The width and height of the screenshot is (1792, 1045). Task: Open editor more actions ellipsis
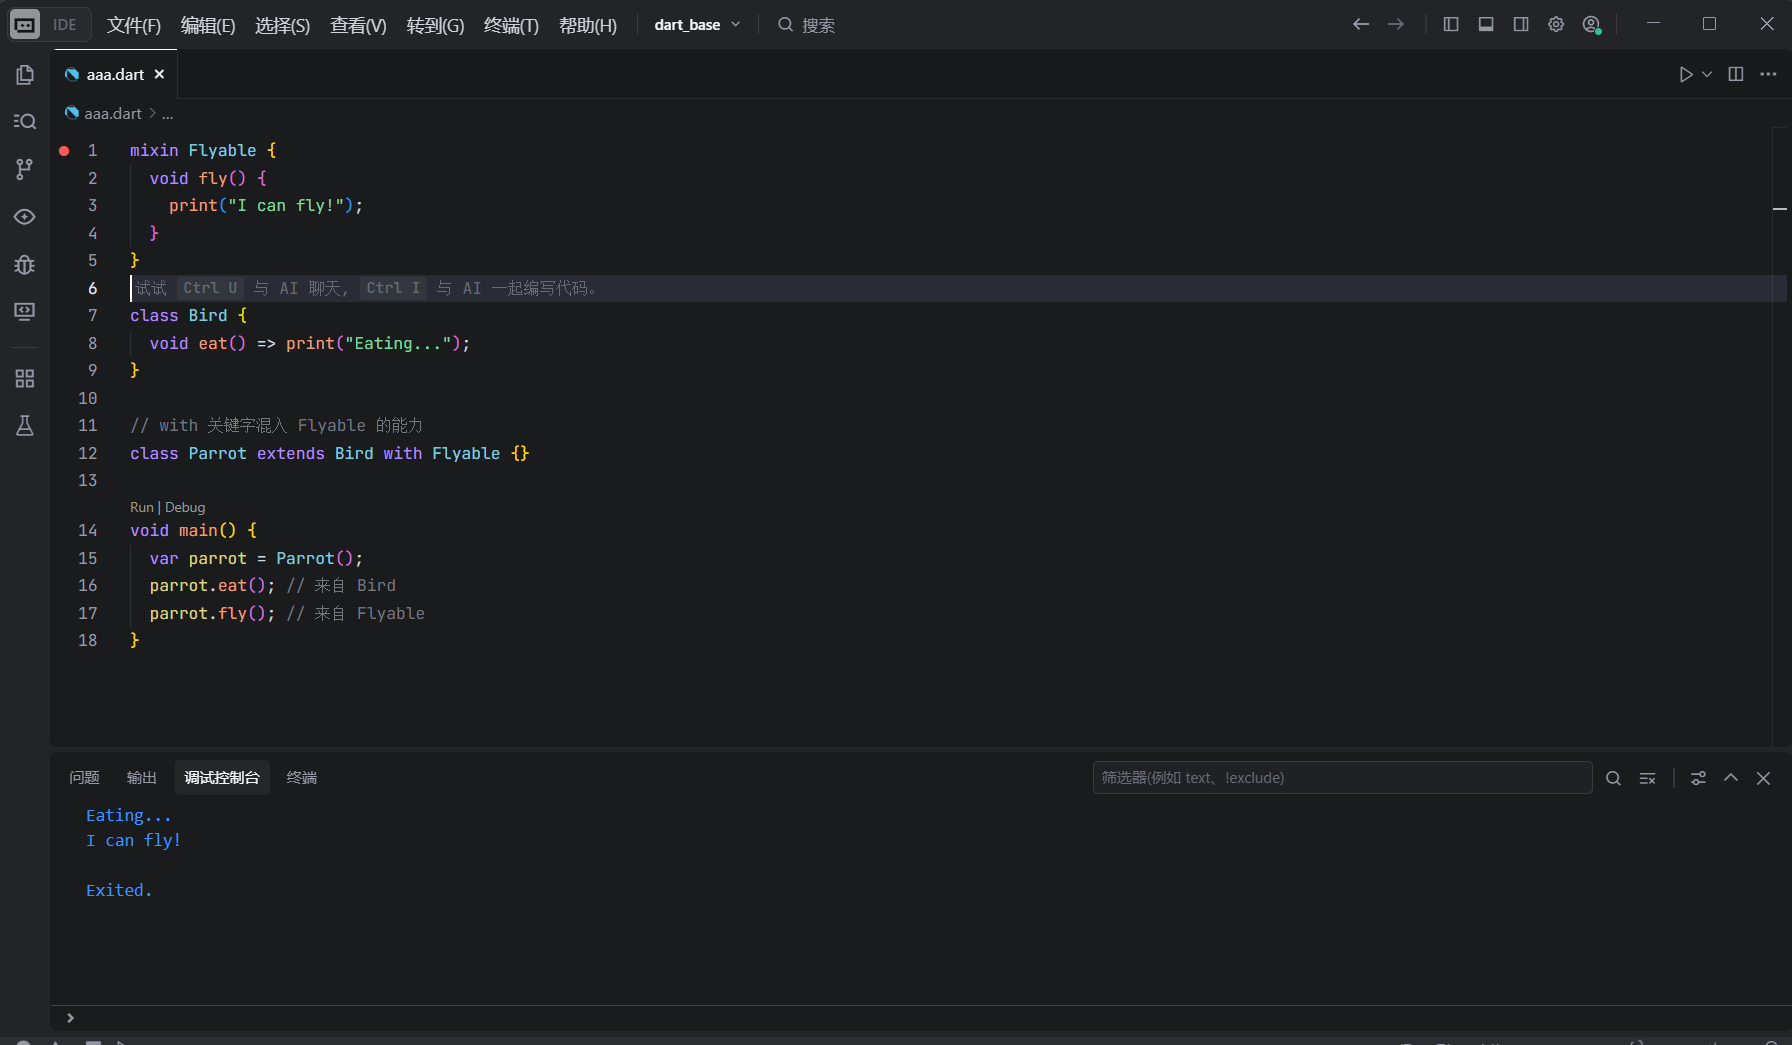click(1768, 74)
